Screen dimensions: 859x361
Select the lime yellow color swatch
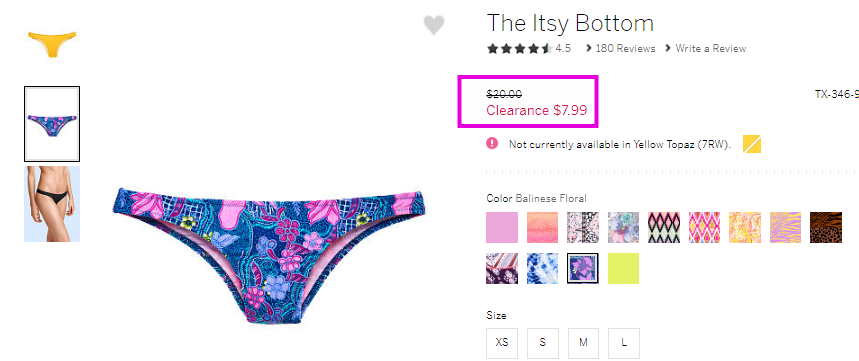(623, 268)
